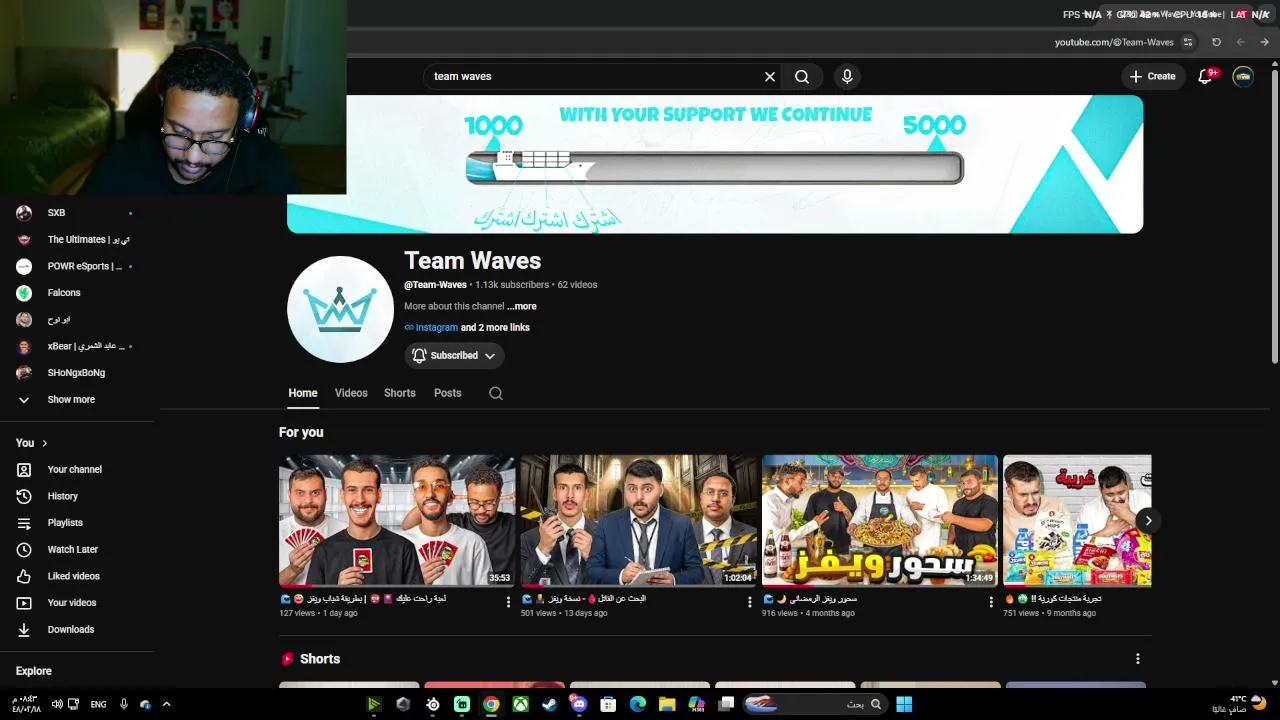This screenshot has height=720, width=1280.
Task: Open Steam from the taskbar
Action: tap(549, 704)
